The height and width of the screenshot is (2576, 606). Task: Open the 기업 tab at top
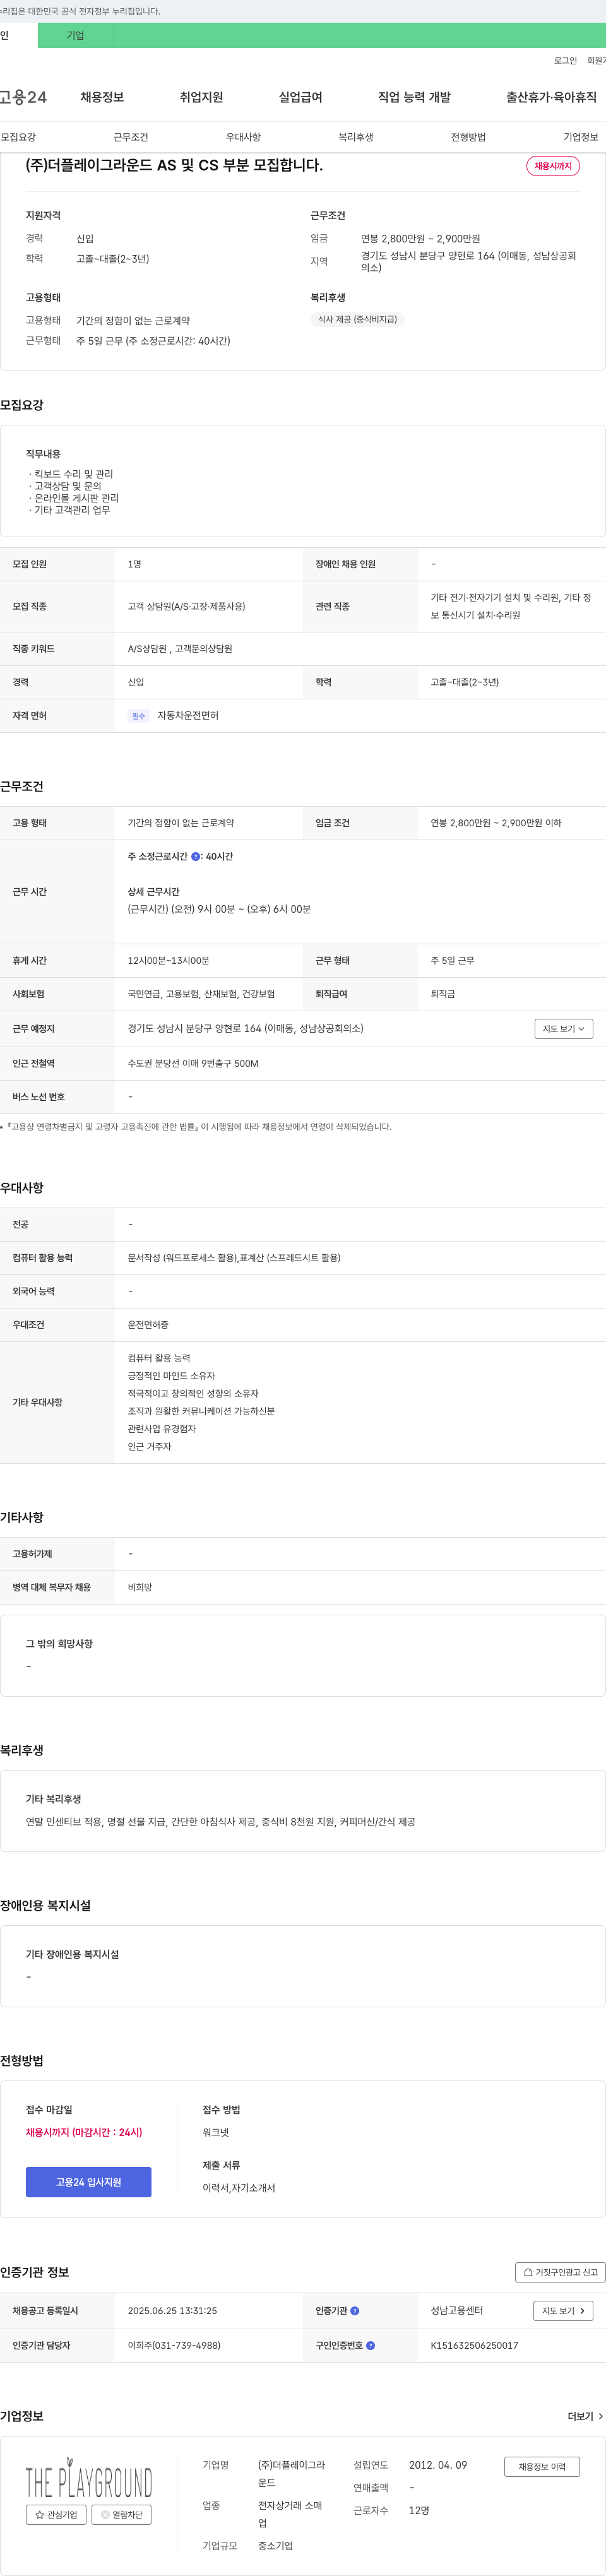click(x=76, y=35)
